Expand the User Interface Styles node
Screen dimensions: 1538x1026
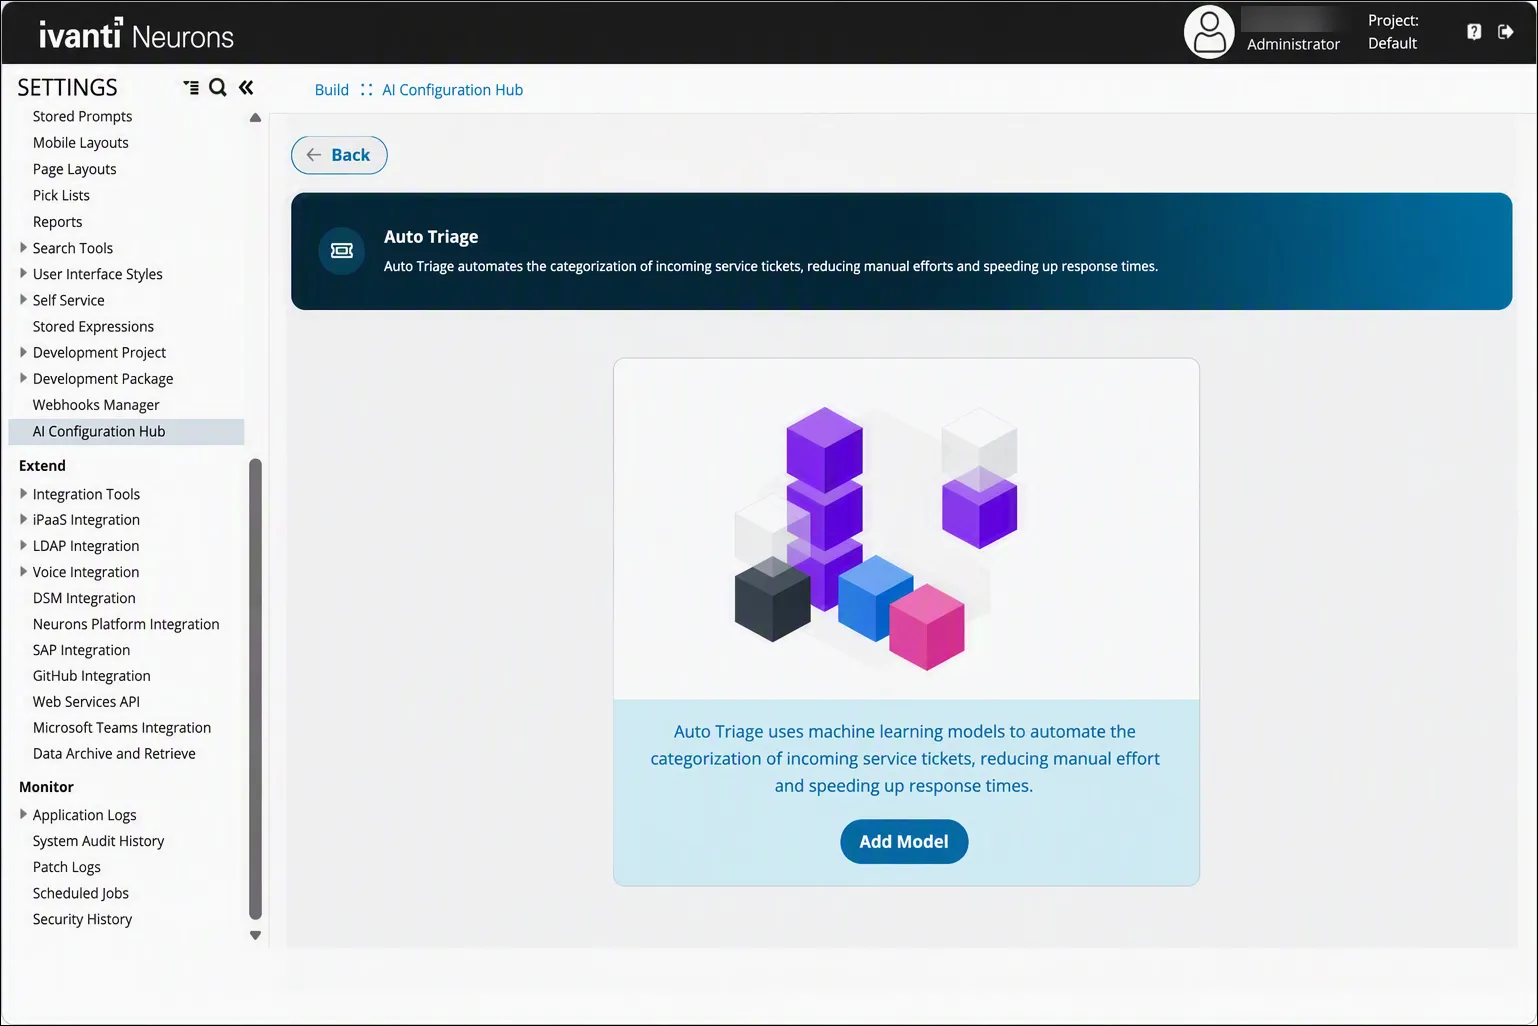click(x=23, y=274)
